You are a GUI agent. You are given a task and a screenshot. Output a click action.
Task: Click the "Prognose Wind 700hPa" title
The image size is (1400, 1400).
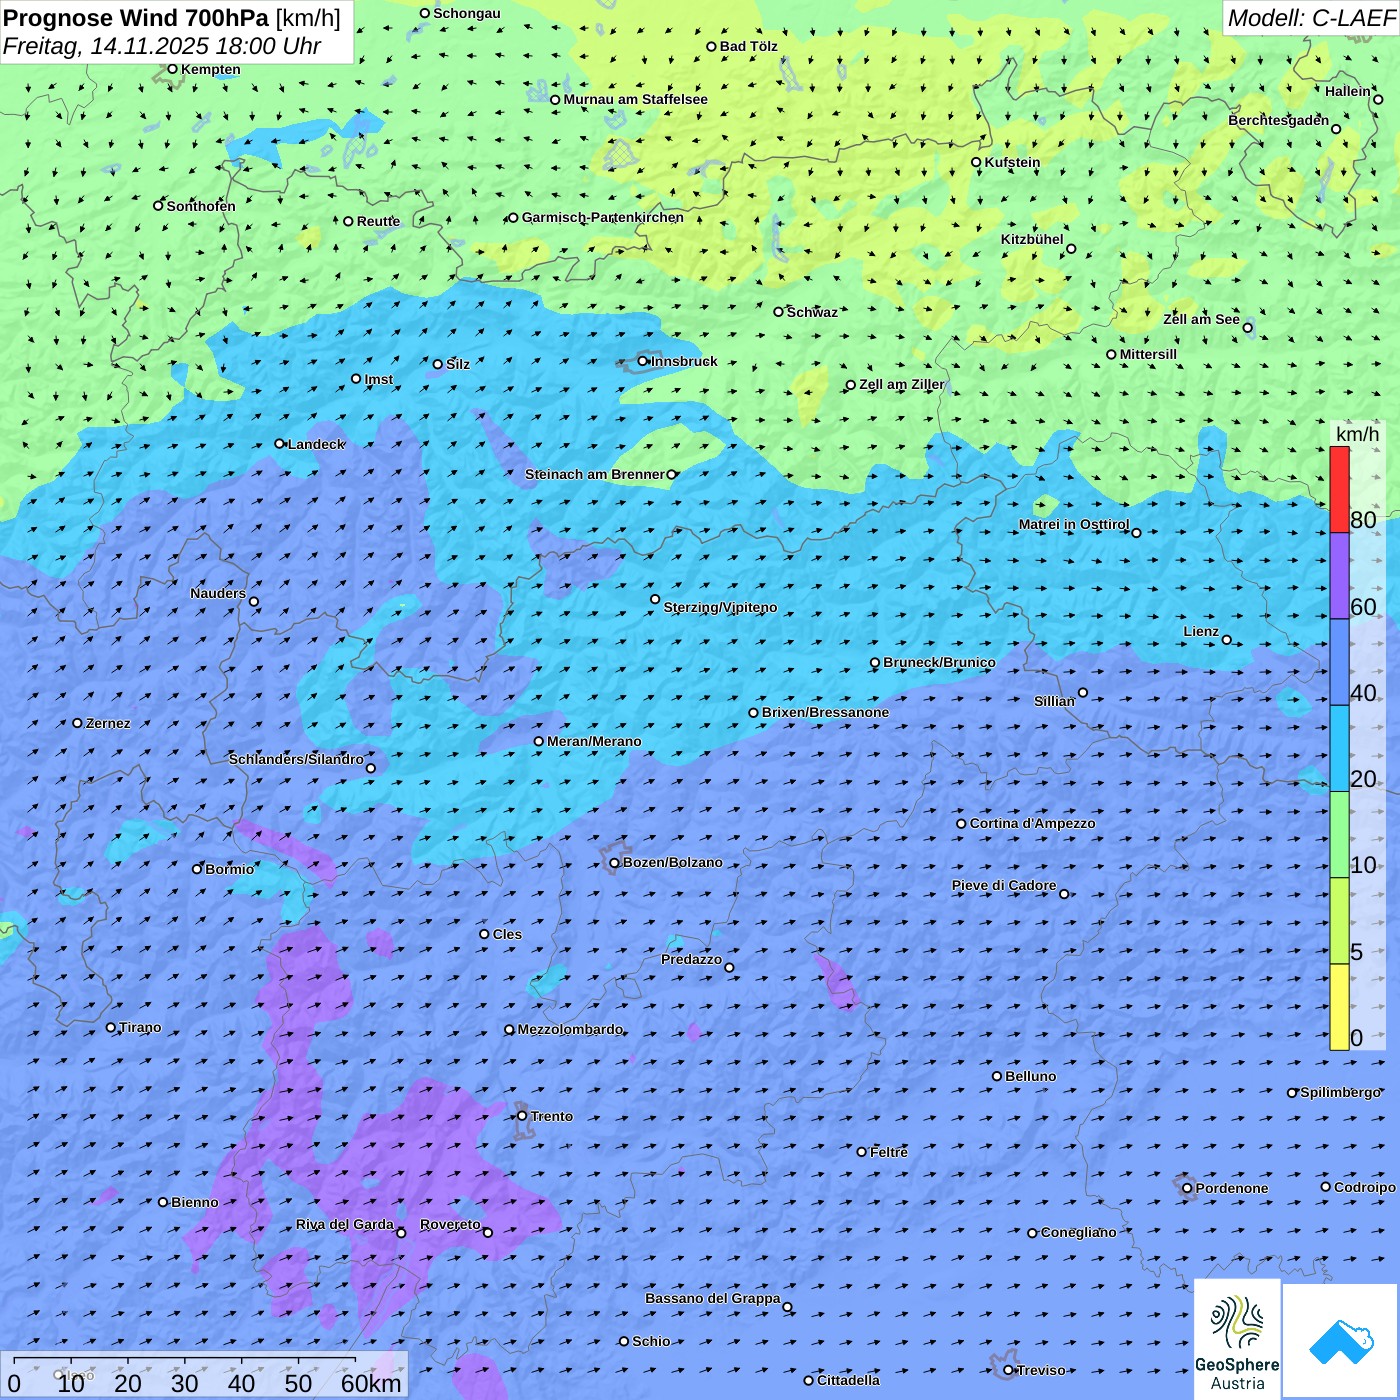136,17
